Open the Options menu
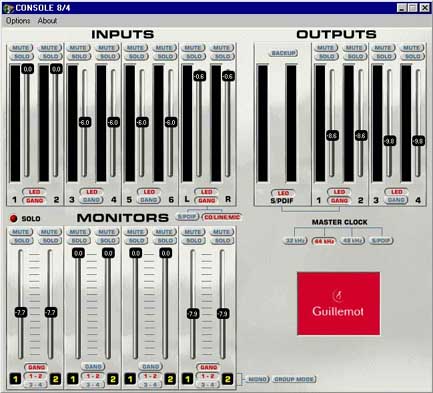 18,21
